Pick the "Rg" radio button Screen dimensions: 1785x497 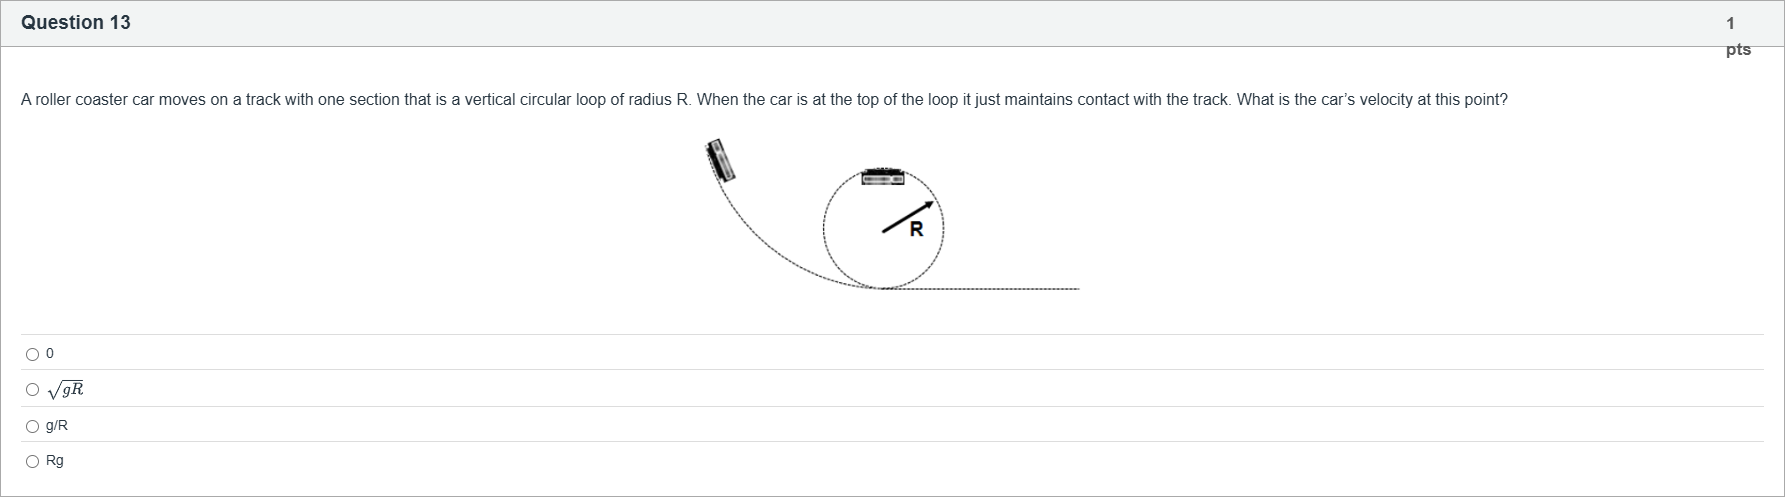(33, 461)
